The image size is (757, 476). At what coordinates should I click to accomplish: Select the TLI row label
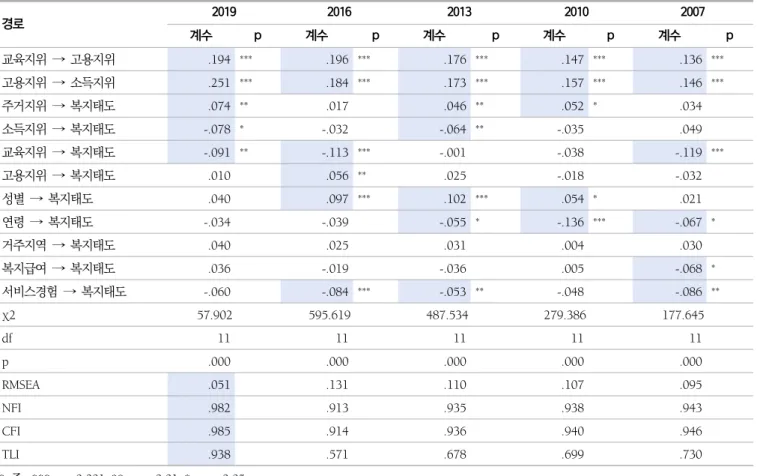[x=10, y=454]
